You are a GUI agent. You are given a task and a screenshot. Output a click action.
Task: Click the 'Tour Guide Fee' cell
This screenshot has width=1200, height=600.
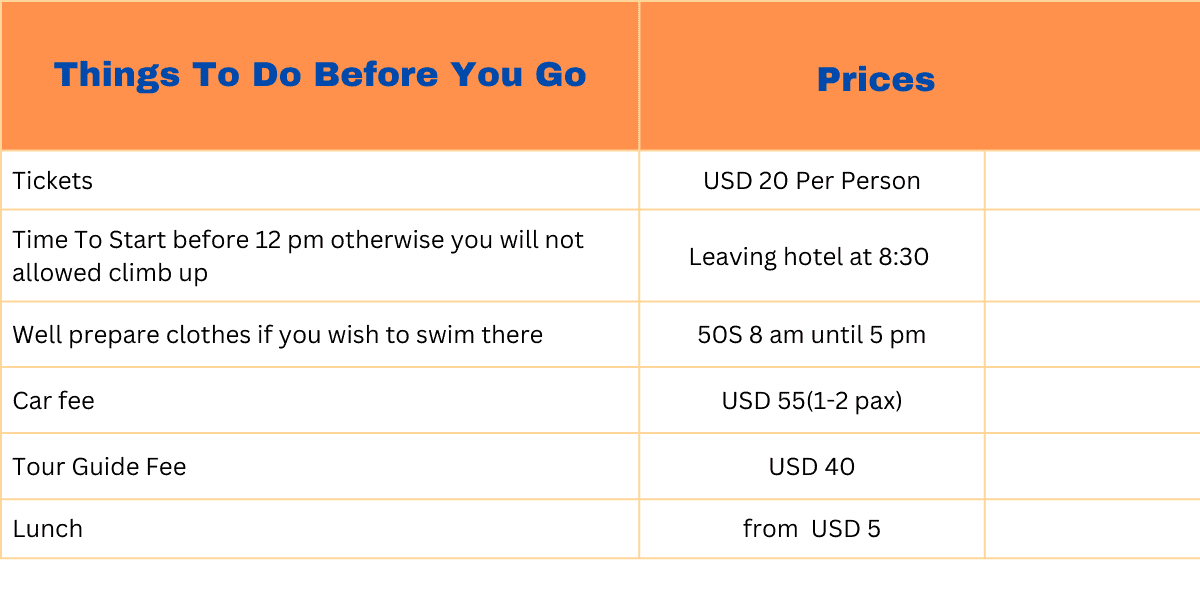[x=100, y=467]
